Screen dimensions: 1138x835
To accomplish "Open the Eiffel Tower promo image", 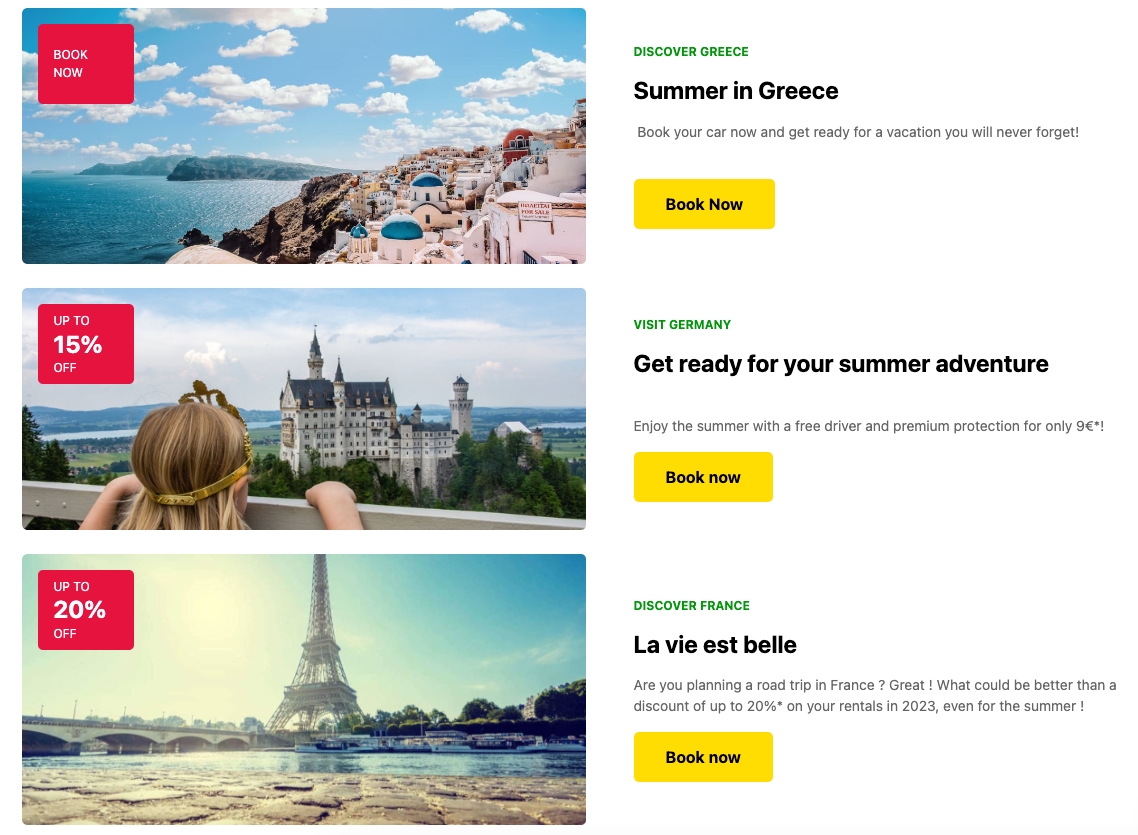I will click(x=303, y=689).
